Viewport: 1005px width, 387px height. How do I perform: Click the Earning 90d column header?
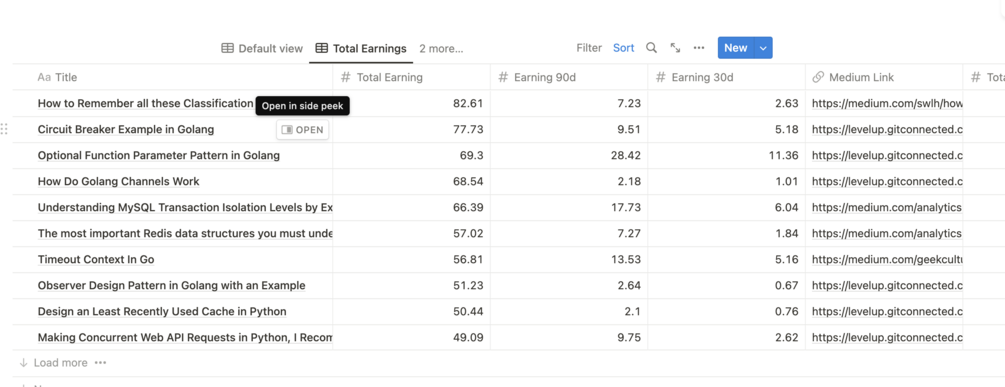569,78
